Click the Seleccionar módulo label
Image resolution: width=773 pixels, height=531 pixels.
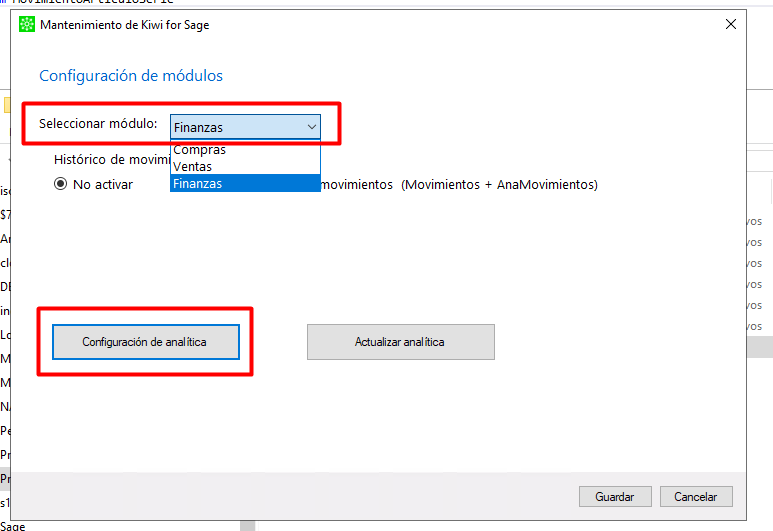pyautogui.click(x=98, y=123)
